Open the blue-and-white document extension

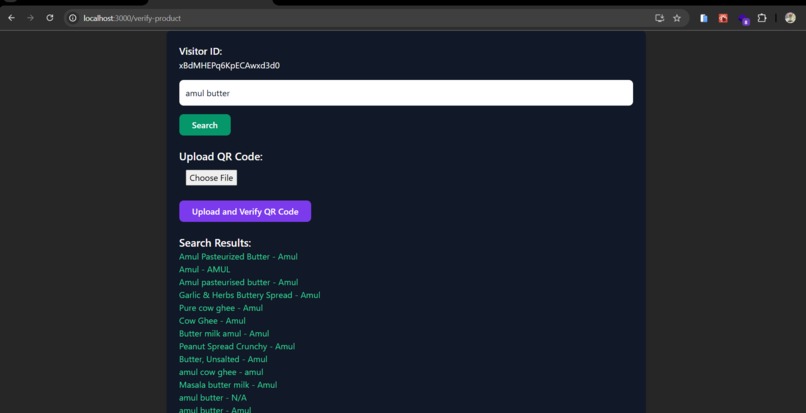(x=704, y=19)
